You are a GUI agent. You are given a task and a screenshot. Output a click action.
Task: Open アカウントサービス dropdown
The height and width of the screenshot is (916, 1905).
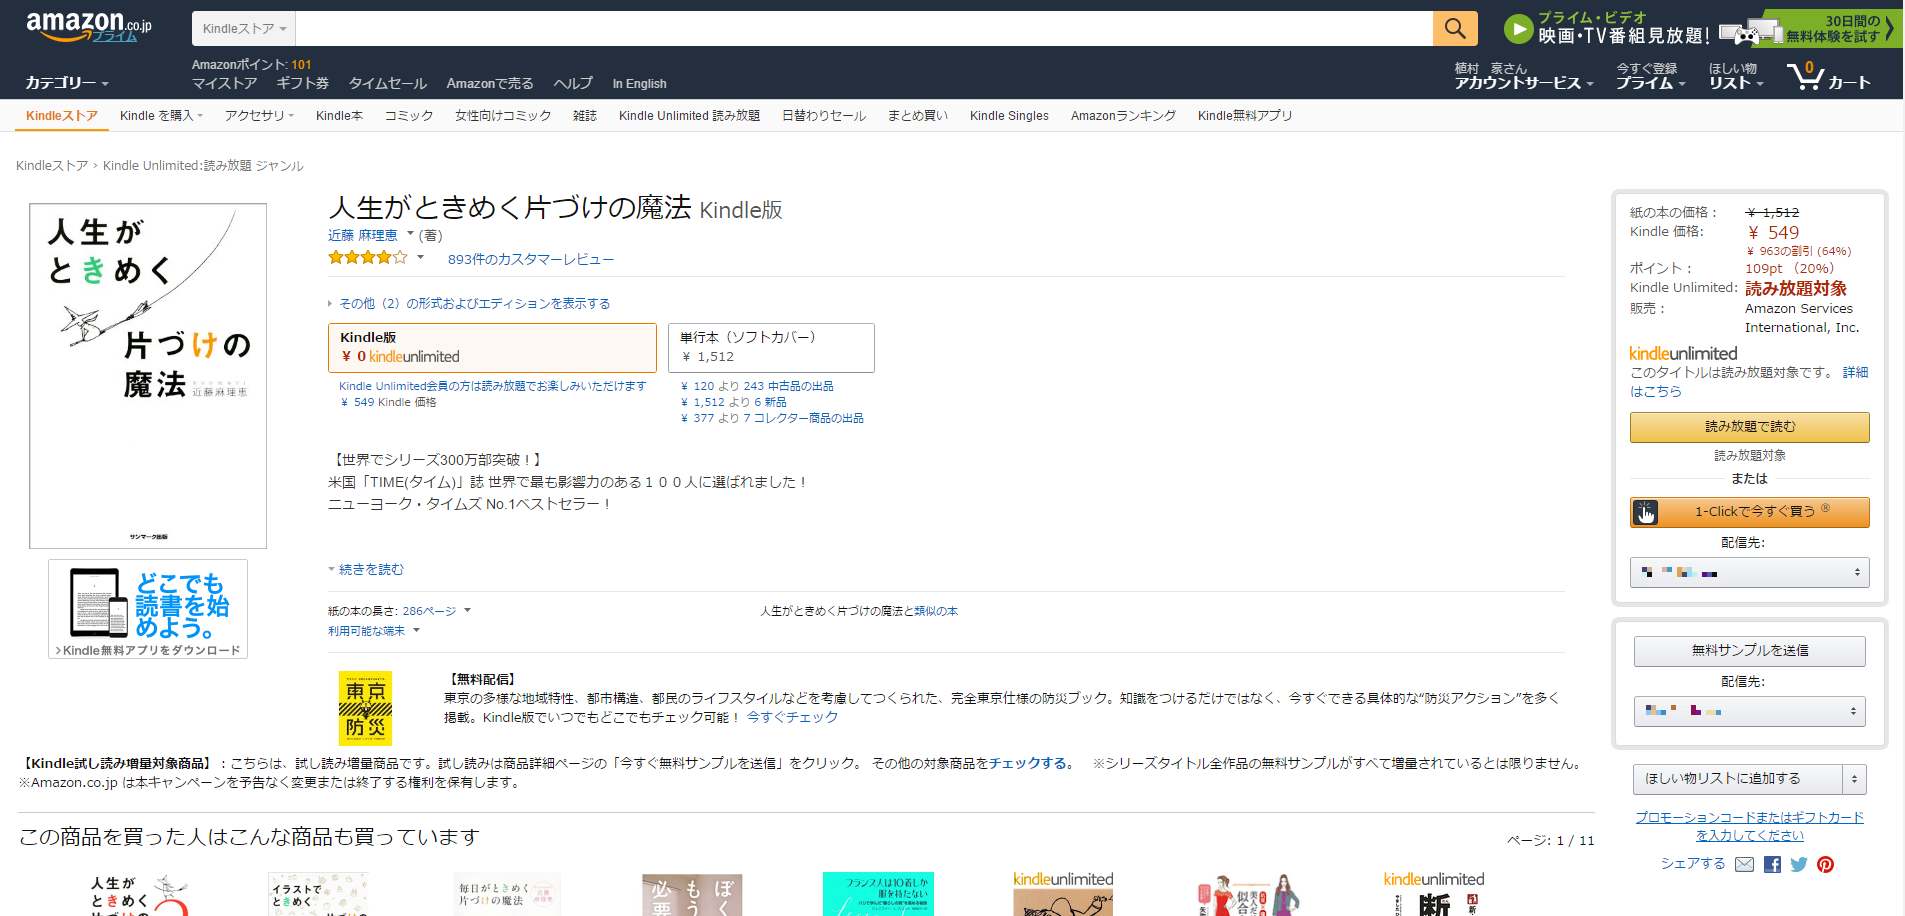pos(1524,83)
